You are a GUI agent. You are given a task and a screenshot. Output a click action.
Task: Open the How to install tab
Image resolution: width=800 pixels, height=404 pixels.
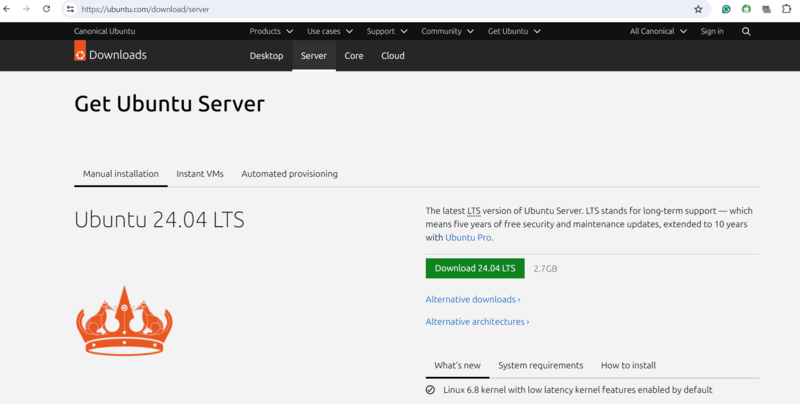click(628, 365)
